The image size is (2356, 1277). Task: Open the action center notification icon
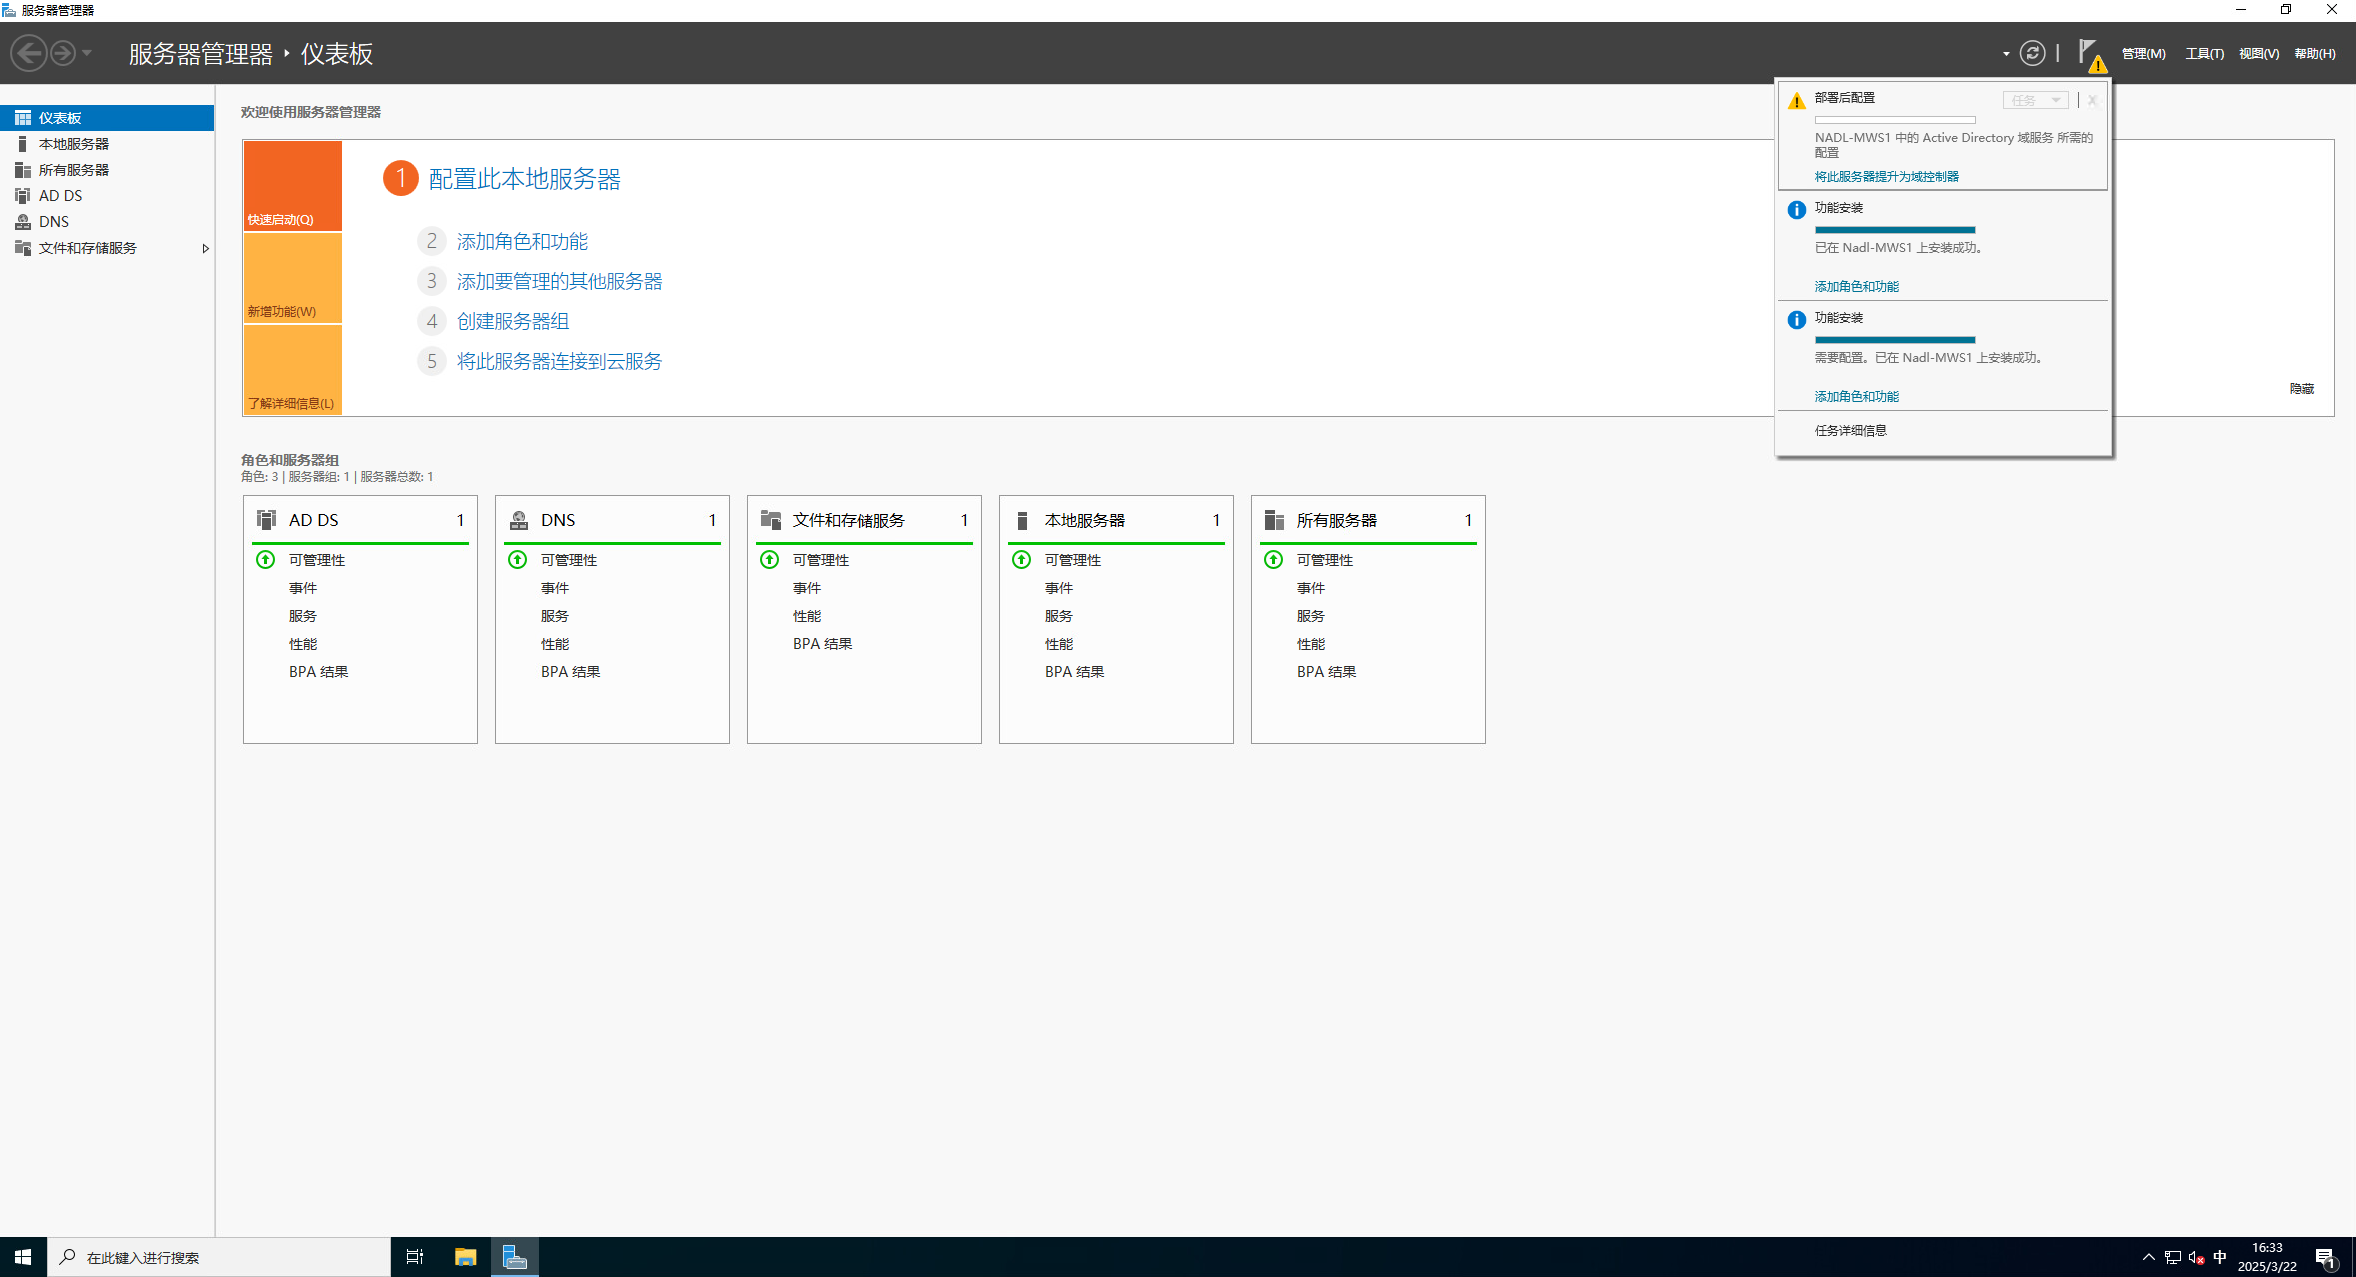[2324, 1258]
